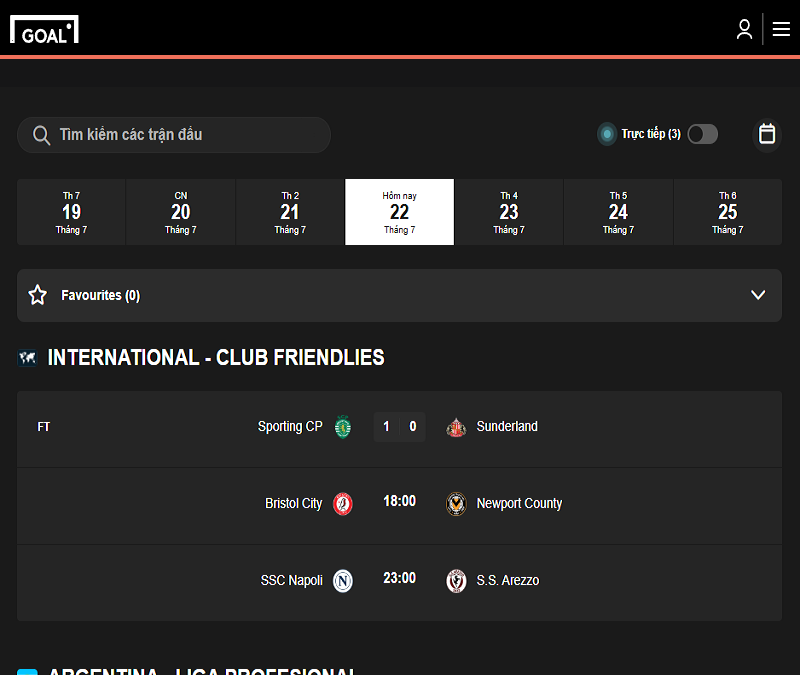Open the user account profile icon
The width and height of the screenshot is (800, 675).
tap(744, 29)
